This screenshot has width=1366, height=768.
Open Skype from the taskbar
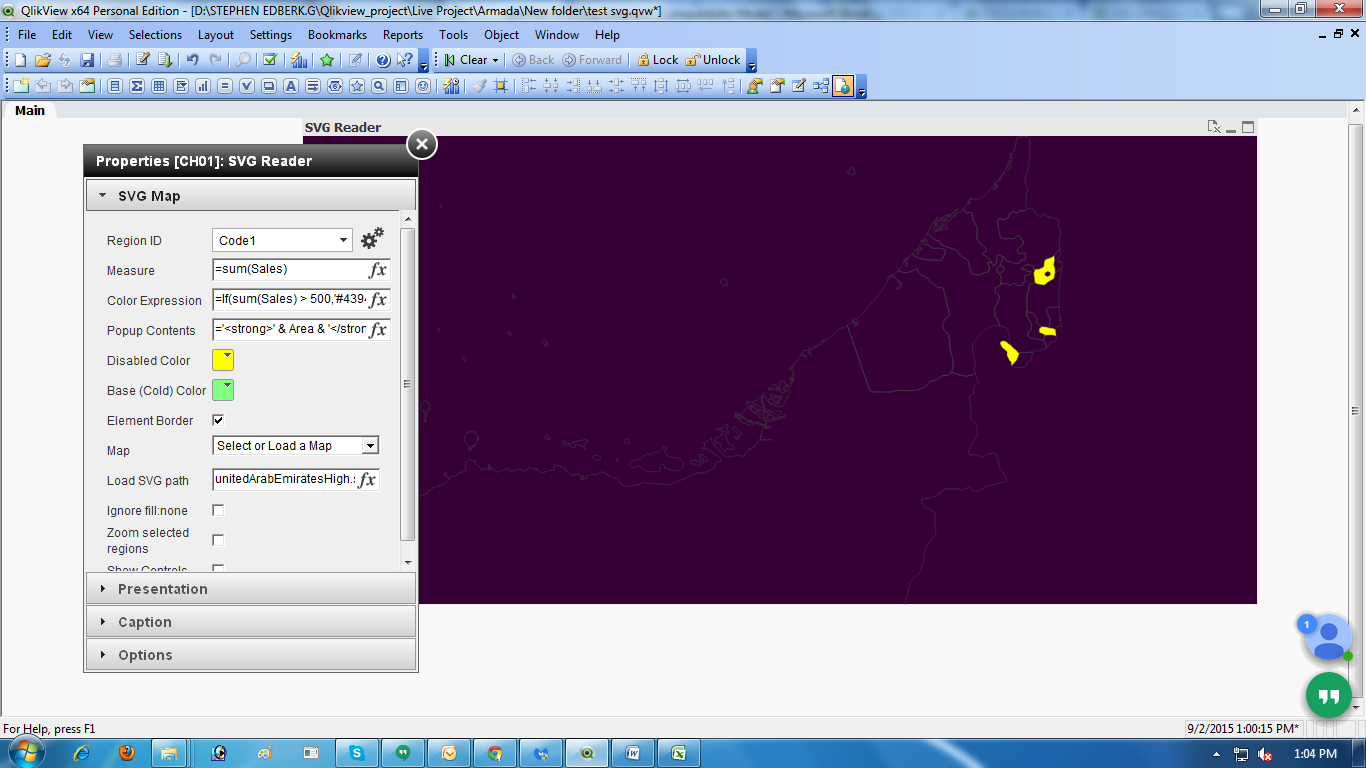pyautogui.click(x=357, y=753)
